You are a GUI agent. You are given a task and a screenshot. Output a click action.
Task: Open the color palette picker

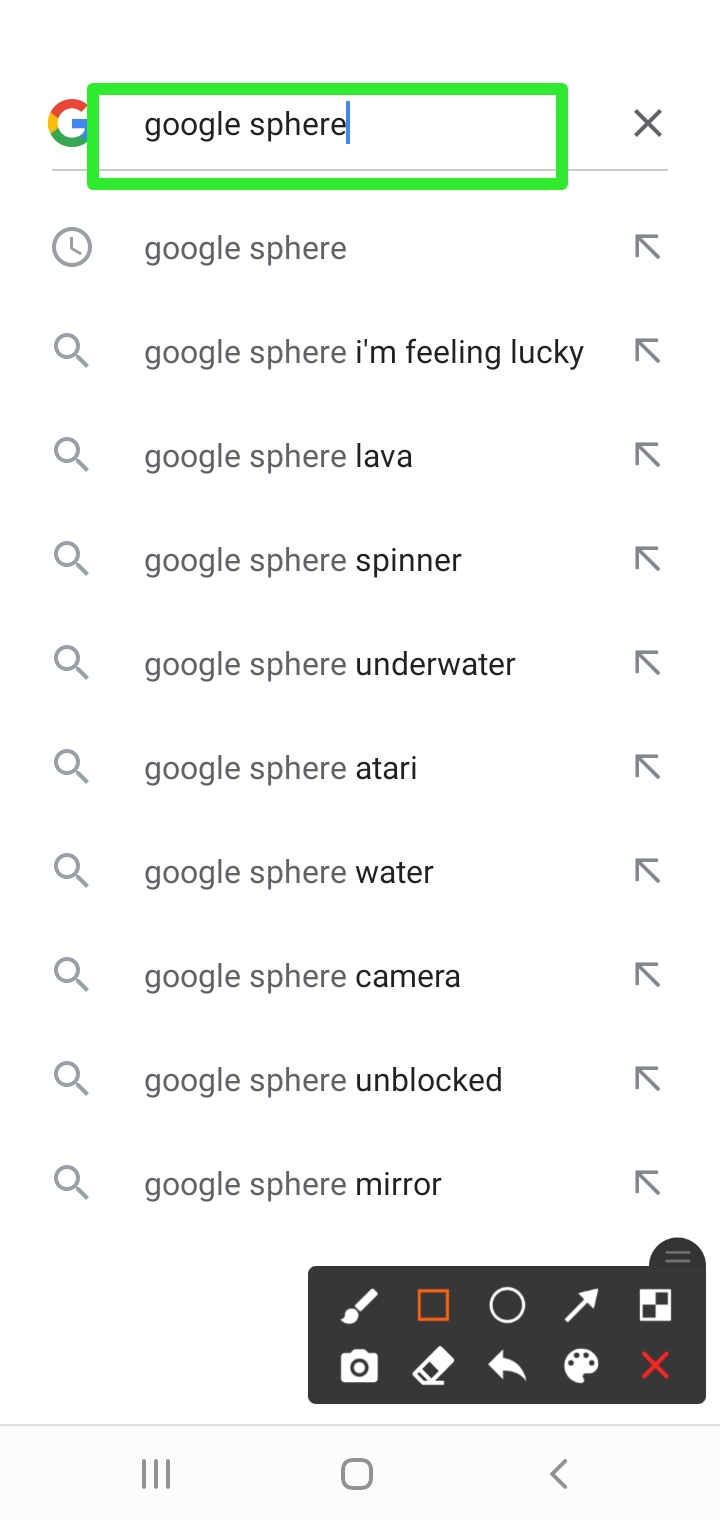(x=581, y=1366)
